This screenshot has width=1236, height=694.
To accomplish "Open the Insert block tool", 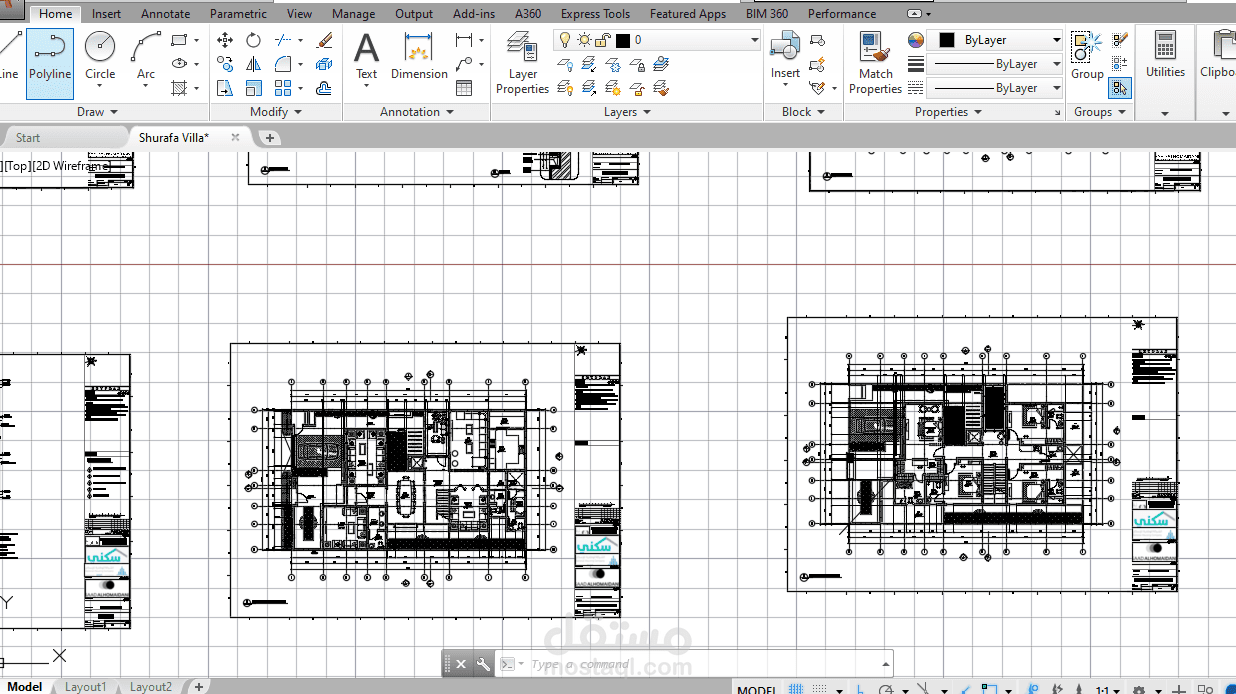I will click(785, 50).
